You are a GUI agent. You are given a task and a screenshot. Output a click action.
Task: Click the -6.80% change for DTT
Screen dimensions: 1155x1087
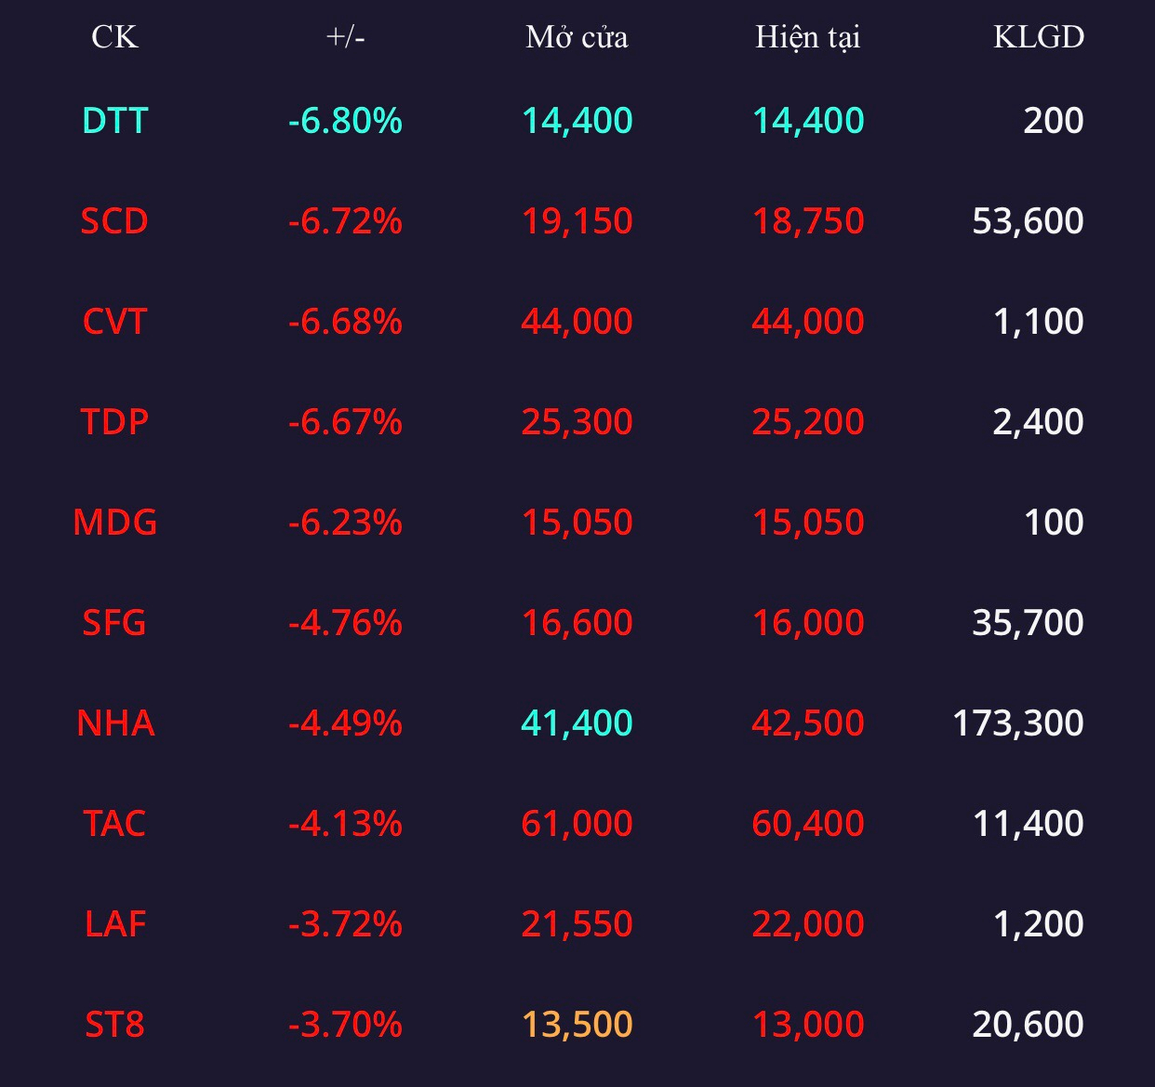tap(345, 120)
